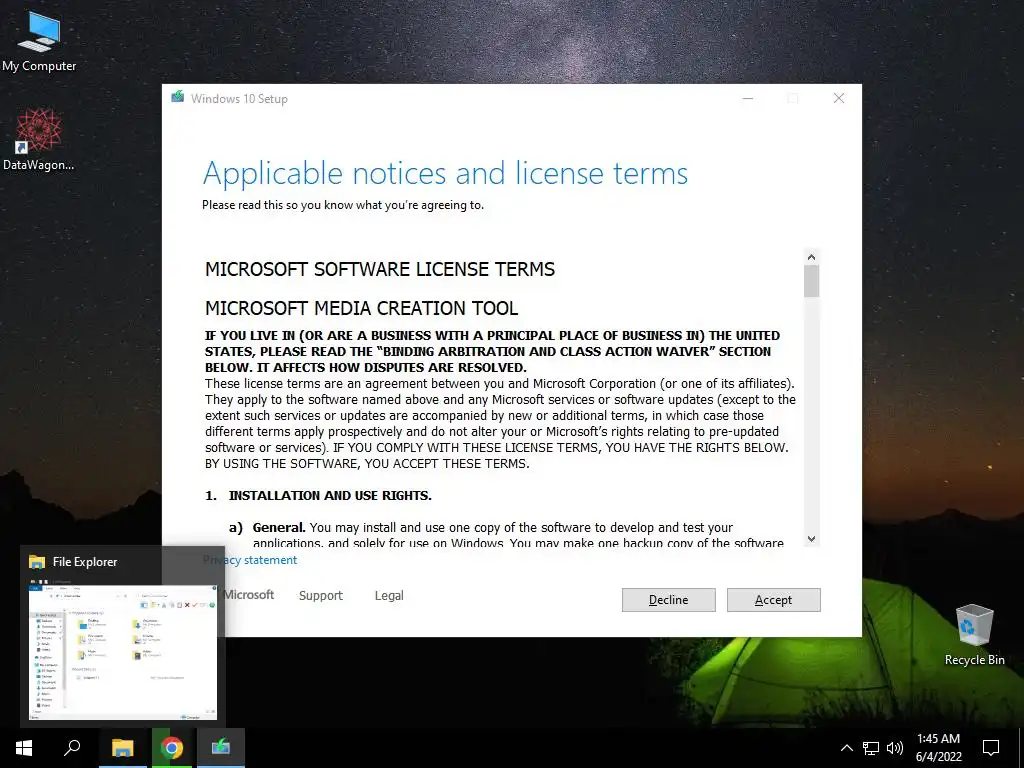Screen dimensions: 1024x768
Task: Click the 'MICROSOFT MEDIA CREATION TOOL' heading
Action: 362,308
